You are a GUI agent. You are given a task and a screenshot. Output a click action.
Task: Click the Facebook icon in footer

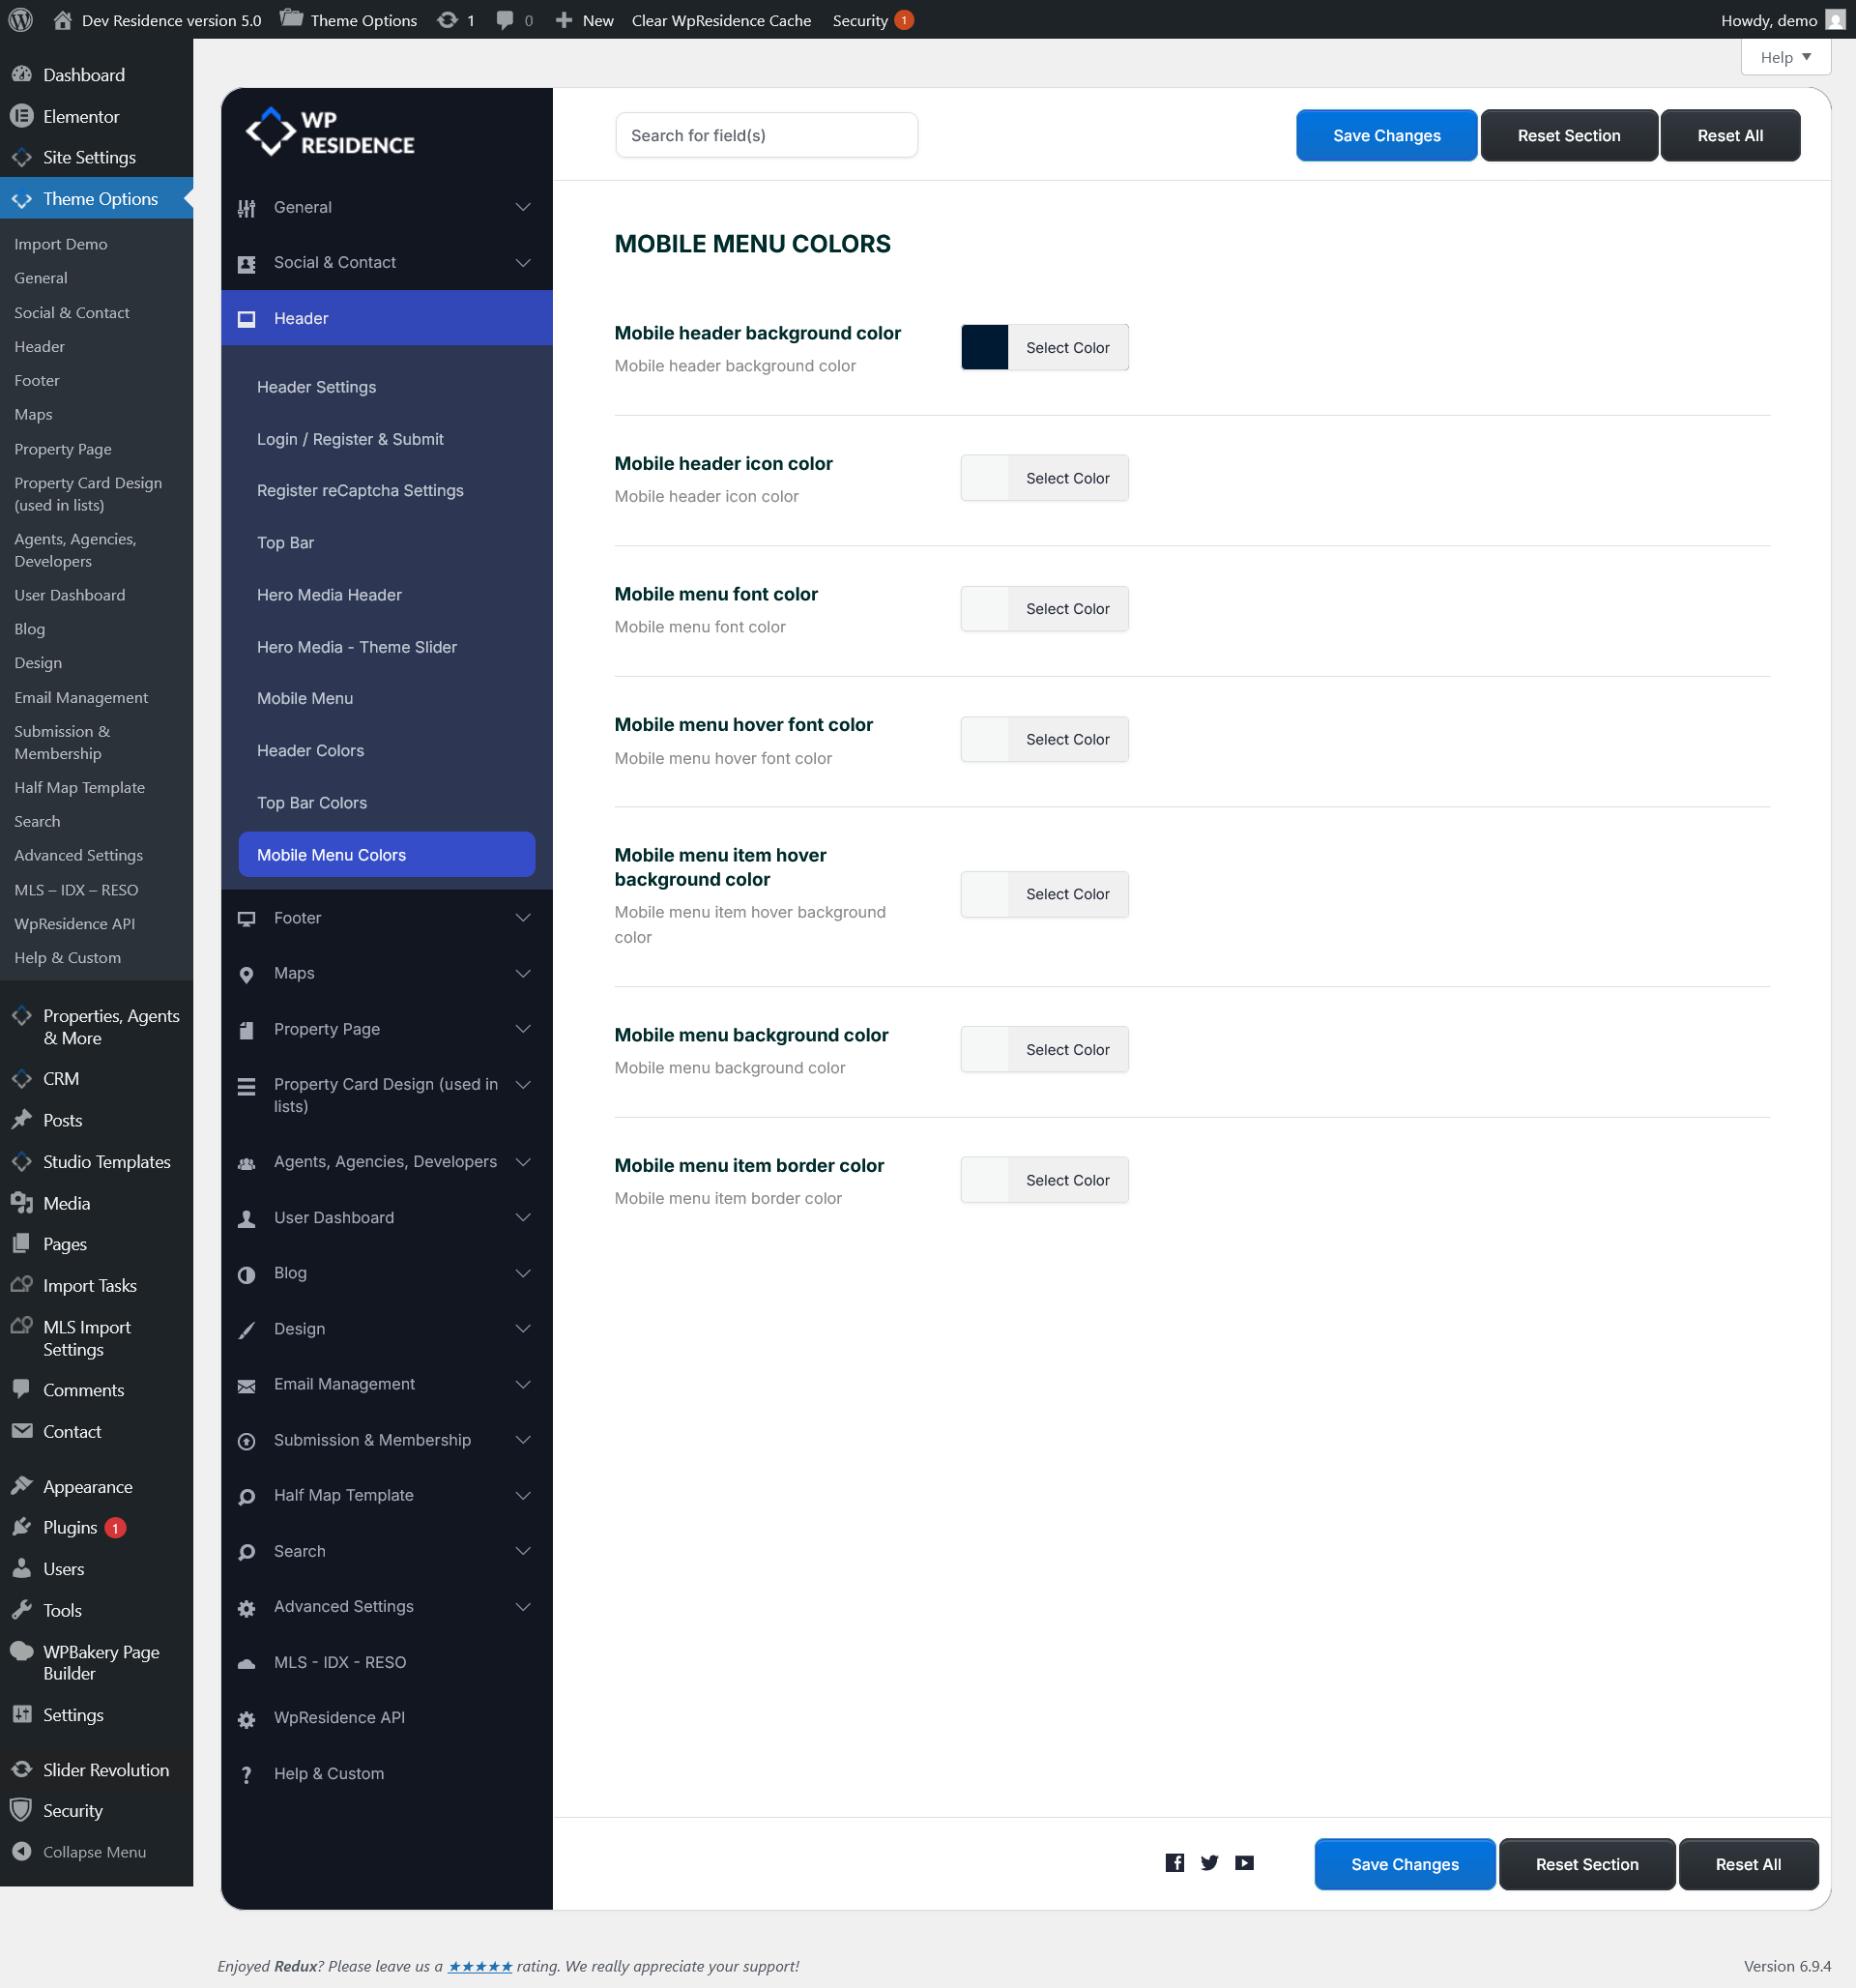1175,1862
